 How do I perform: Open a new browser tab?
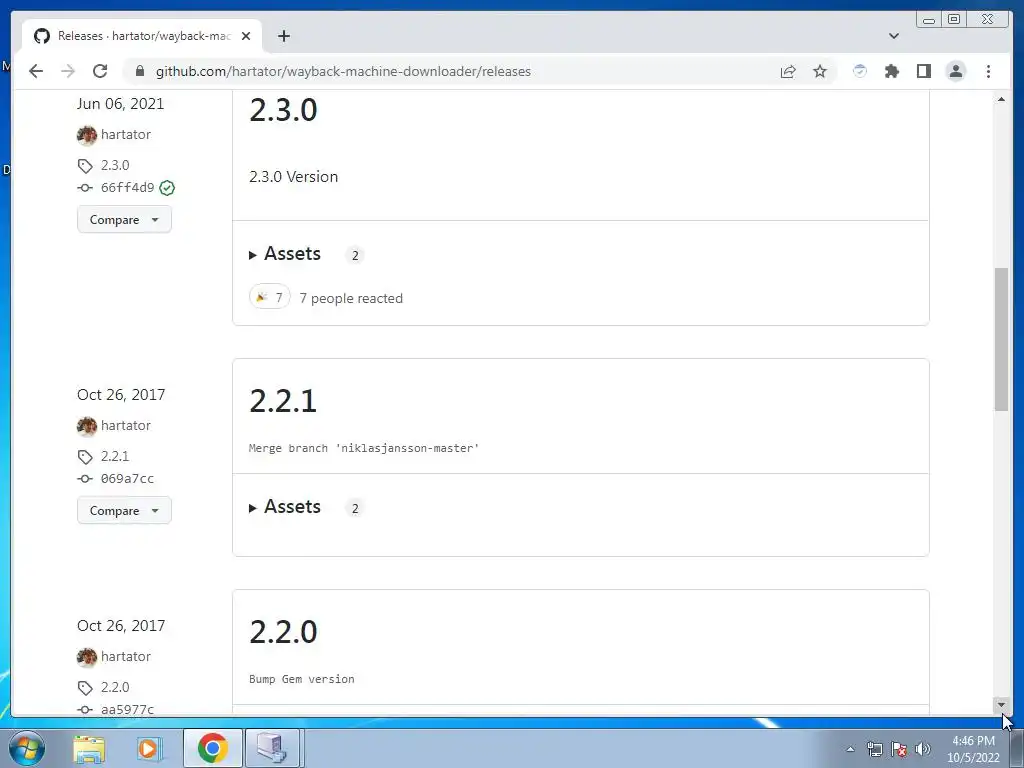(283, 36)
